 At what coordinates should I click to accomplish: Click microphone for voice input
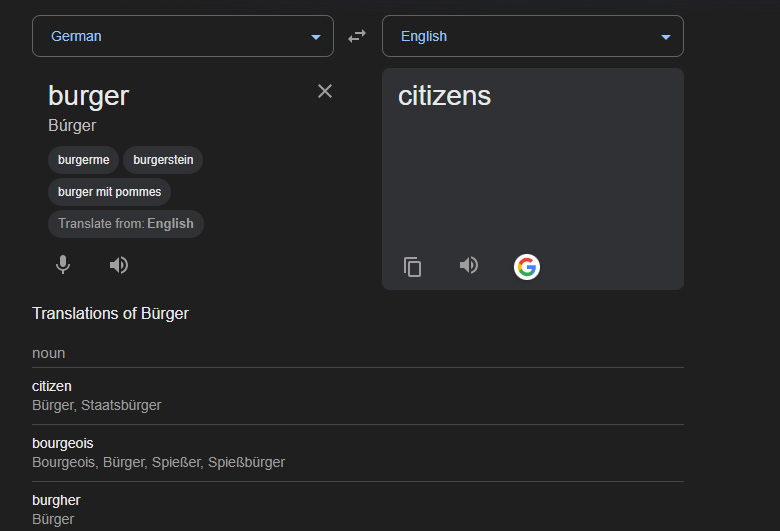point(63,265)
